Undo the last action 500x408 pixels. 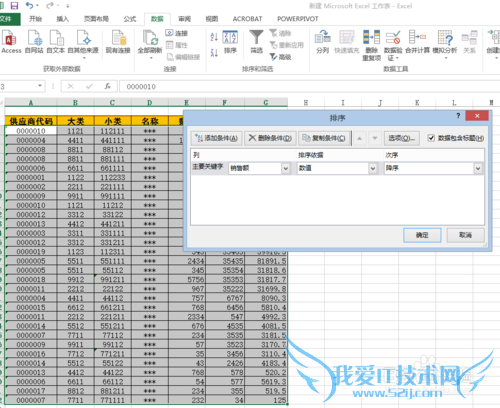pos(30,5)
